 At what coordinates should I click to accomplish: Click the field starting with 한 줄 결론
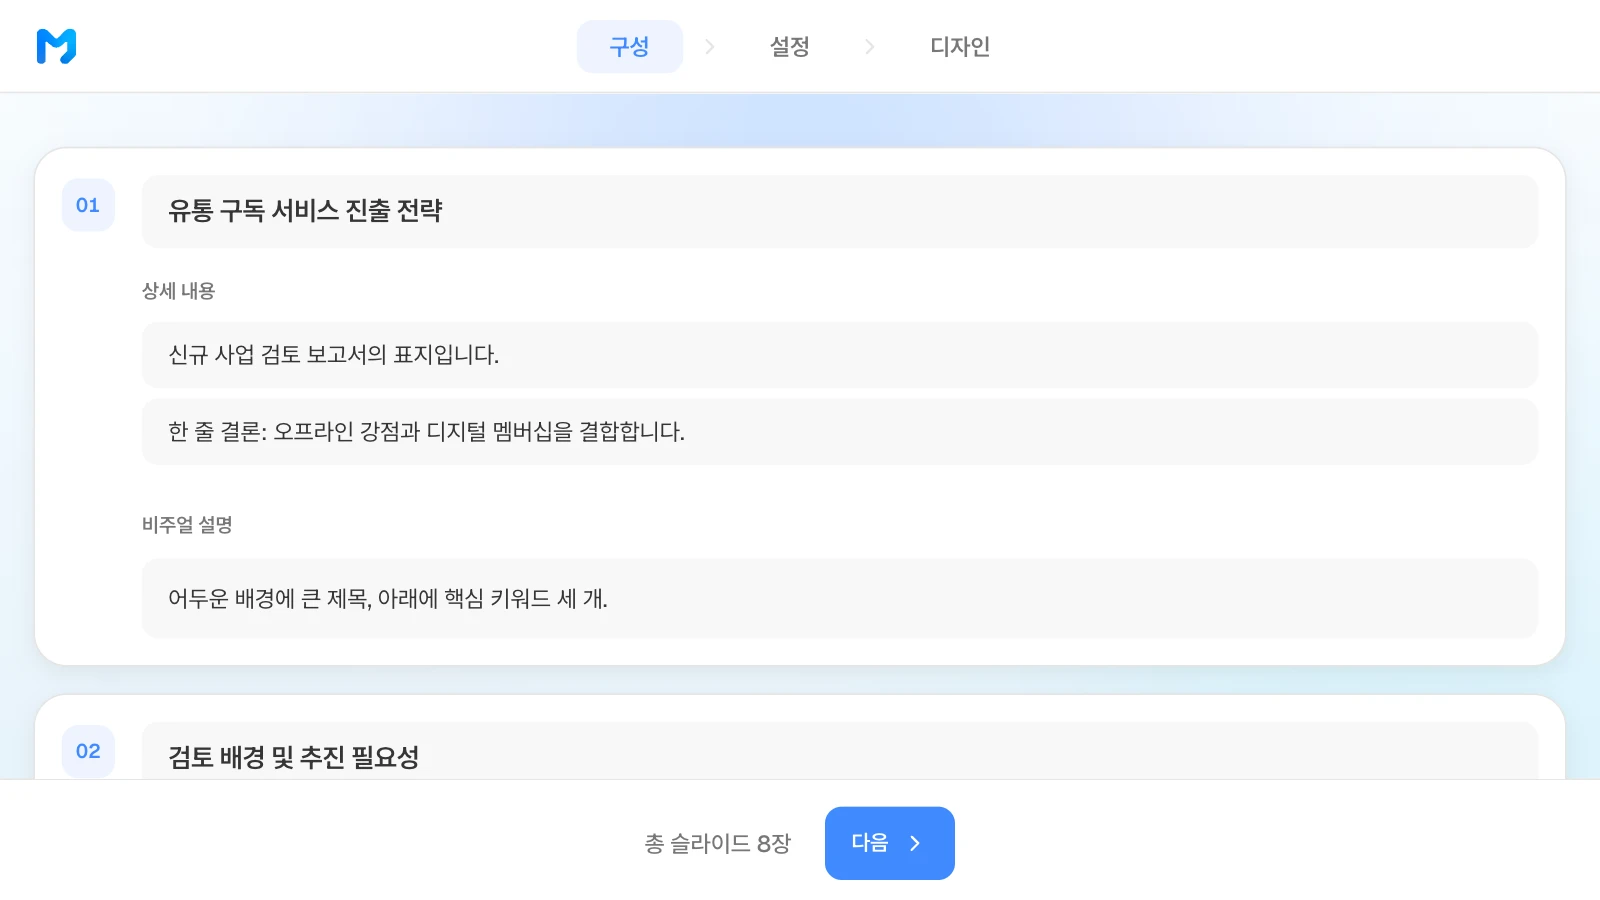840,432
